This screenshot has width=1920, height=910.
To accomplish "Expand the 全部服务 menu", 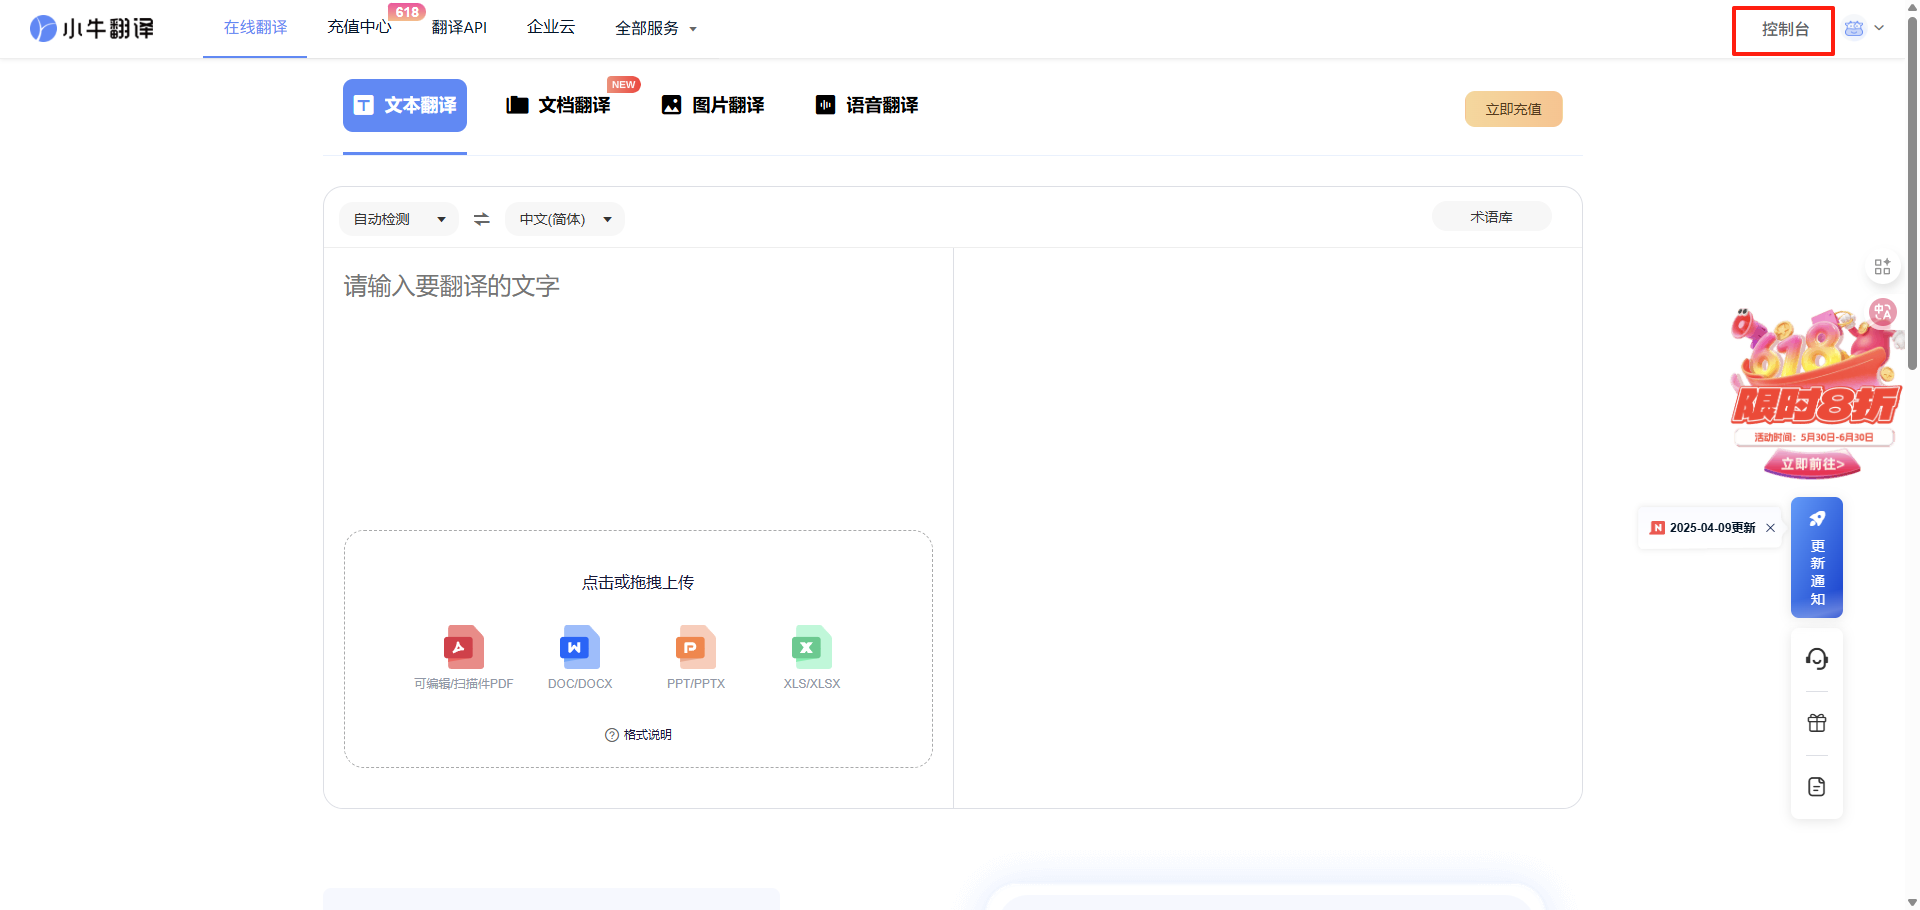I will point(656,29).
